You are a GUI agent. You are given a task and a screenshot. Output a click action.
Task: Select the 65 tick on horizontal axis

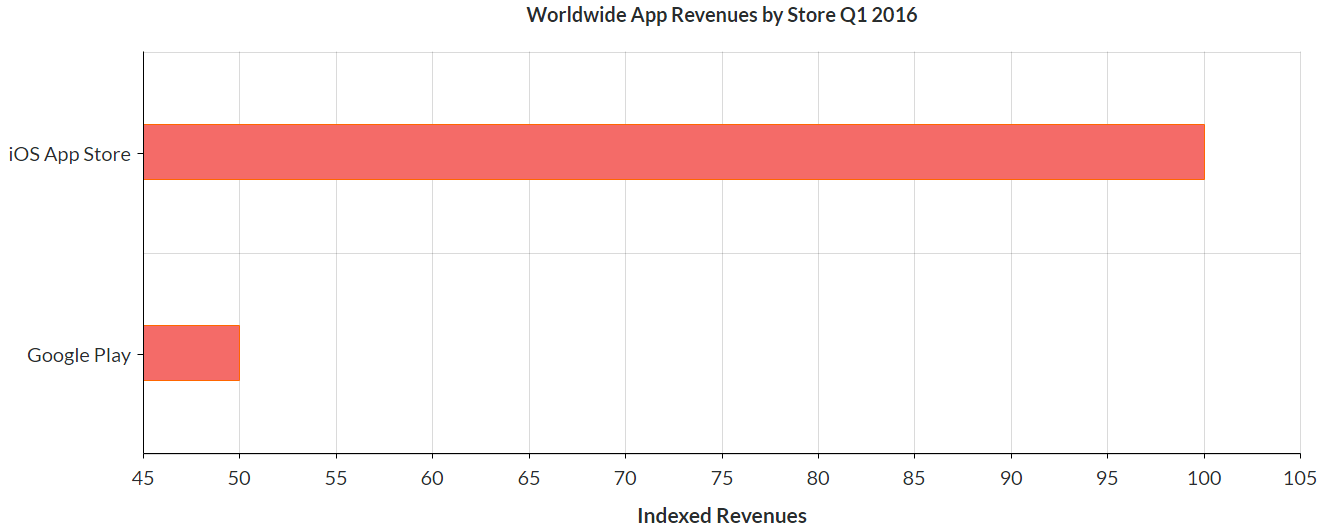529,480
